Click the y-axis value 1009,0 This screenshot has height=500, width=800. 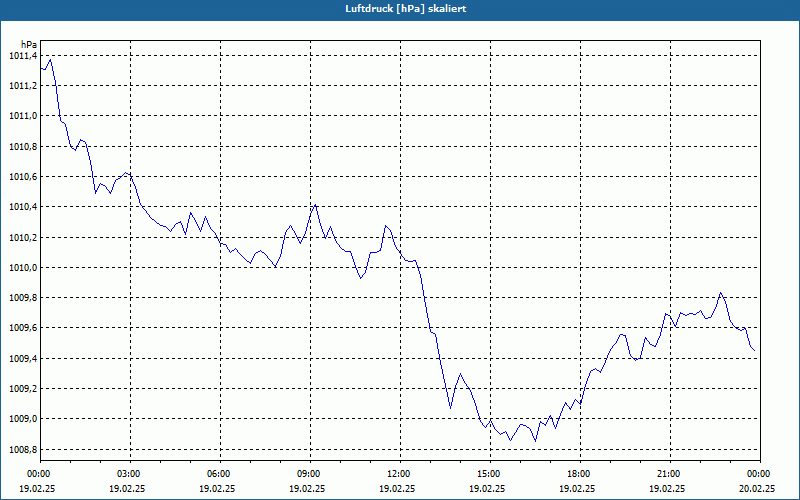coord(23,418)
